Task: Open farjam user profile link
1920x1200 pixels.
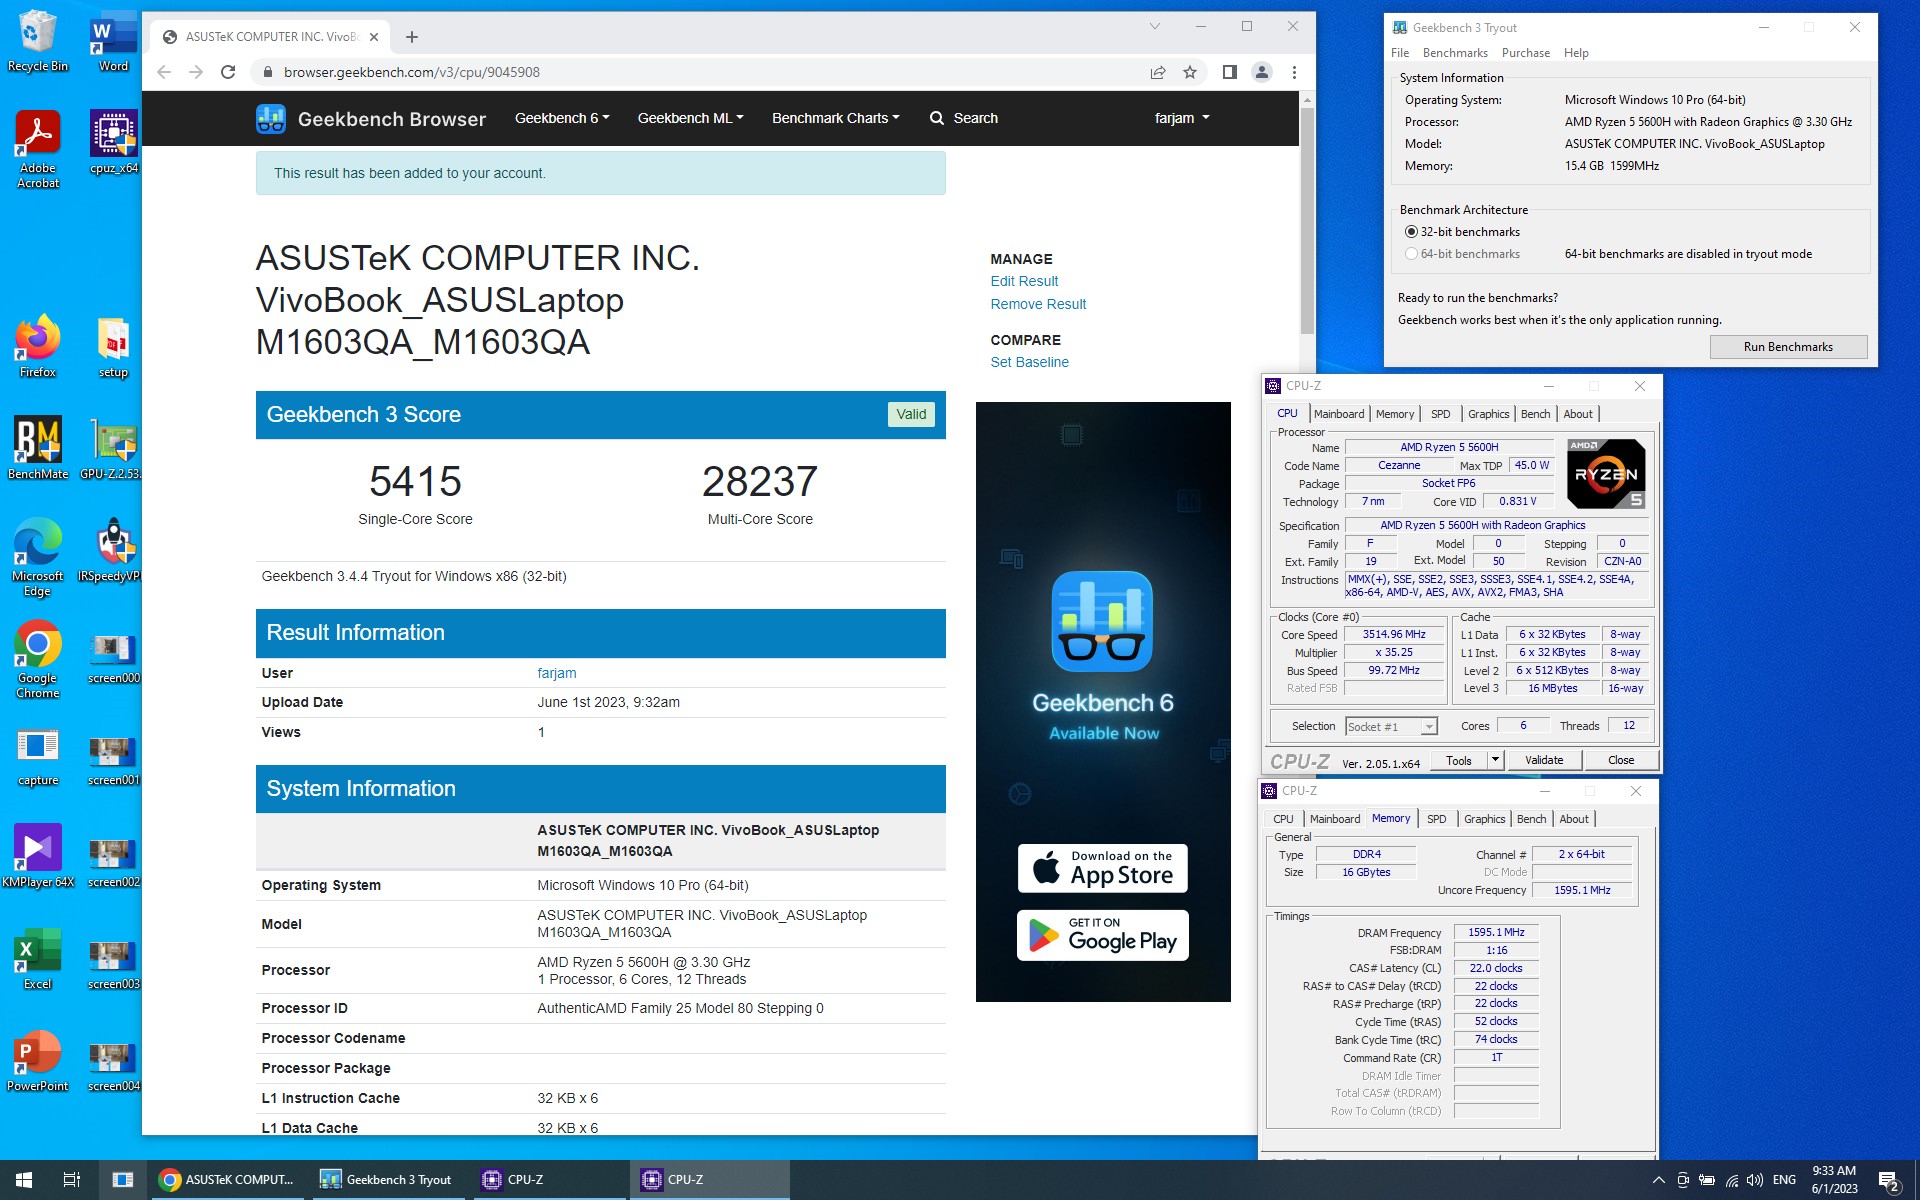Action: click(x=557, y=673)
